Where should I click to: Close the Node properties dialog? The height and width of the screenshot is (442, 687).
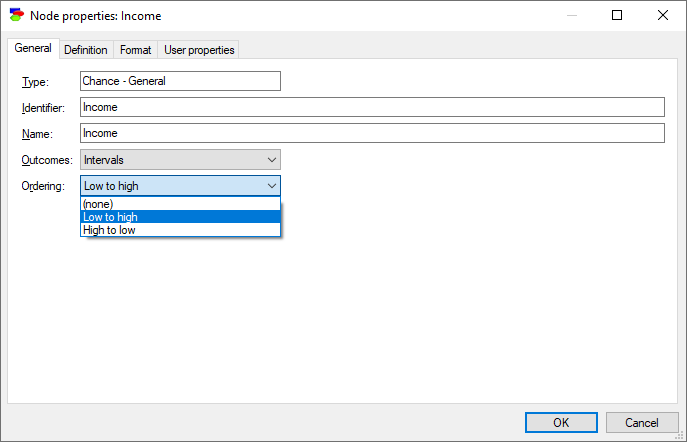[x=662, y=15]
